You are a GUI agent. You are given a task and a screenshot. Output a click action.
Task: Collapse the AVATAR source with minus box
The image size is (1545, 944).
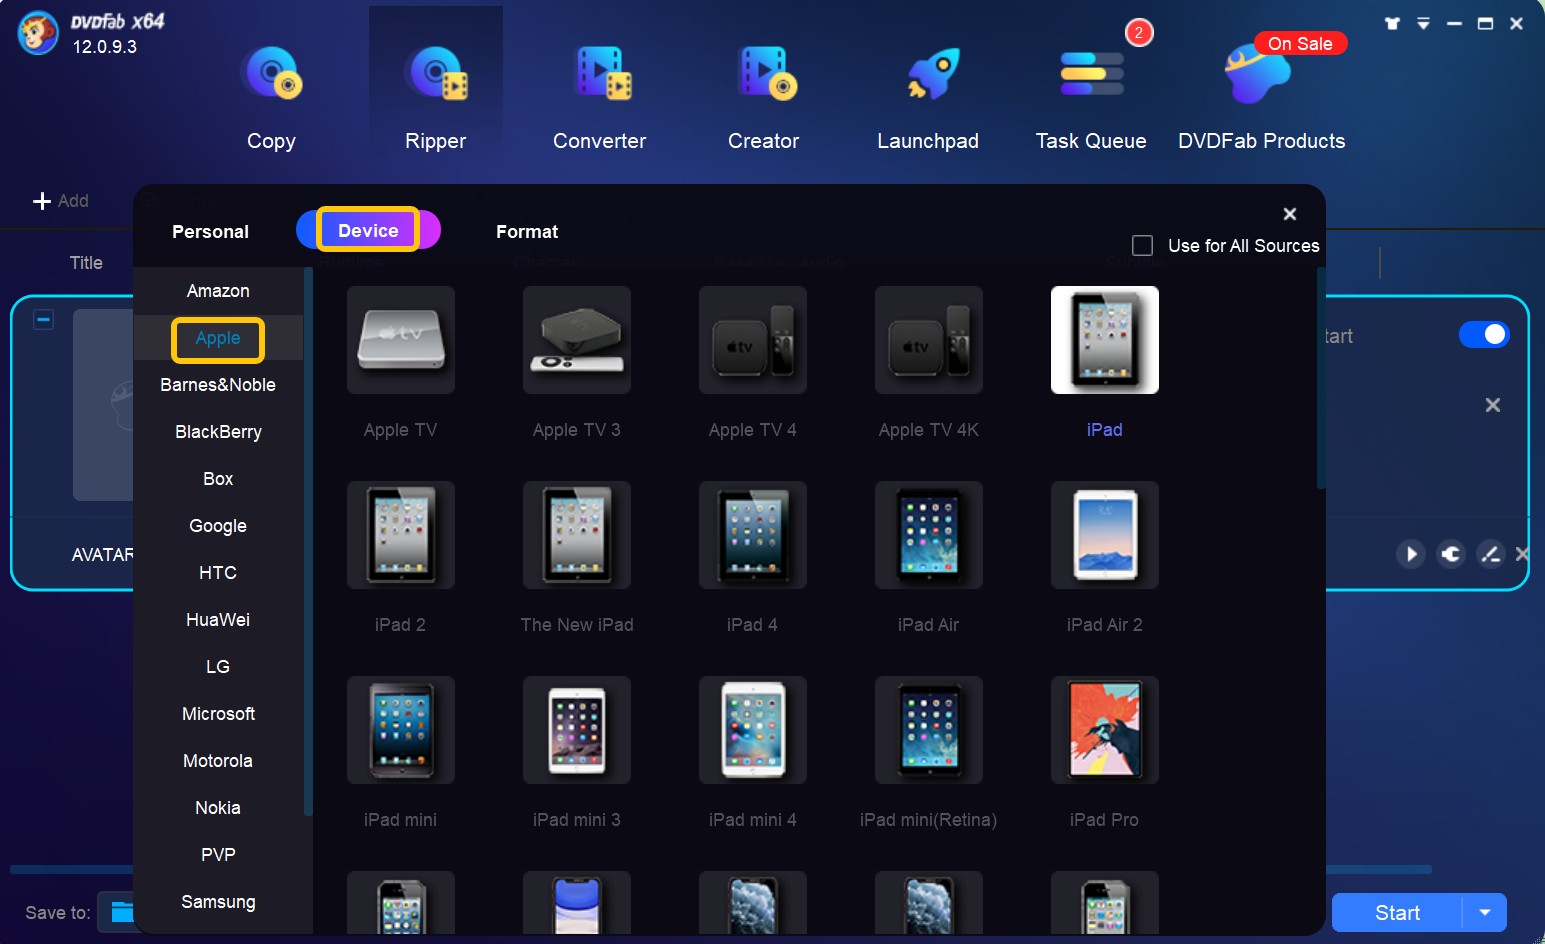[x=44, y=320]
